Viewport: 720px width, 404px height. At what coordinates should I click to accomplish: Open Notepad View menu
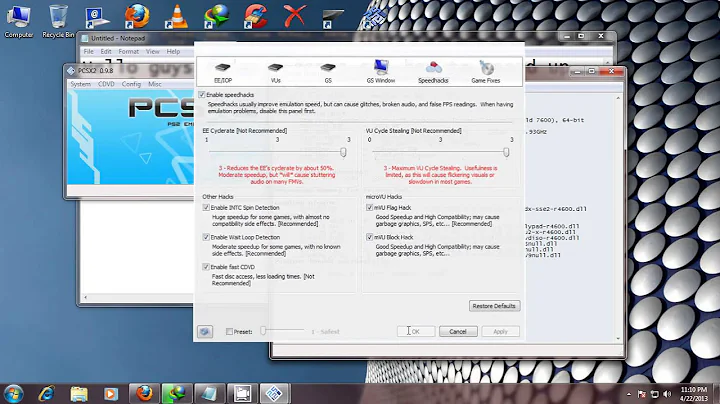click(152, 51)
